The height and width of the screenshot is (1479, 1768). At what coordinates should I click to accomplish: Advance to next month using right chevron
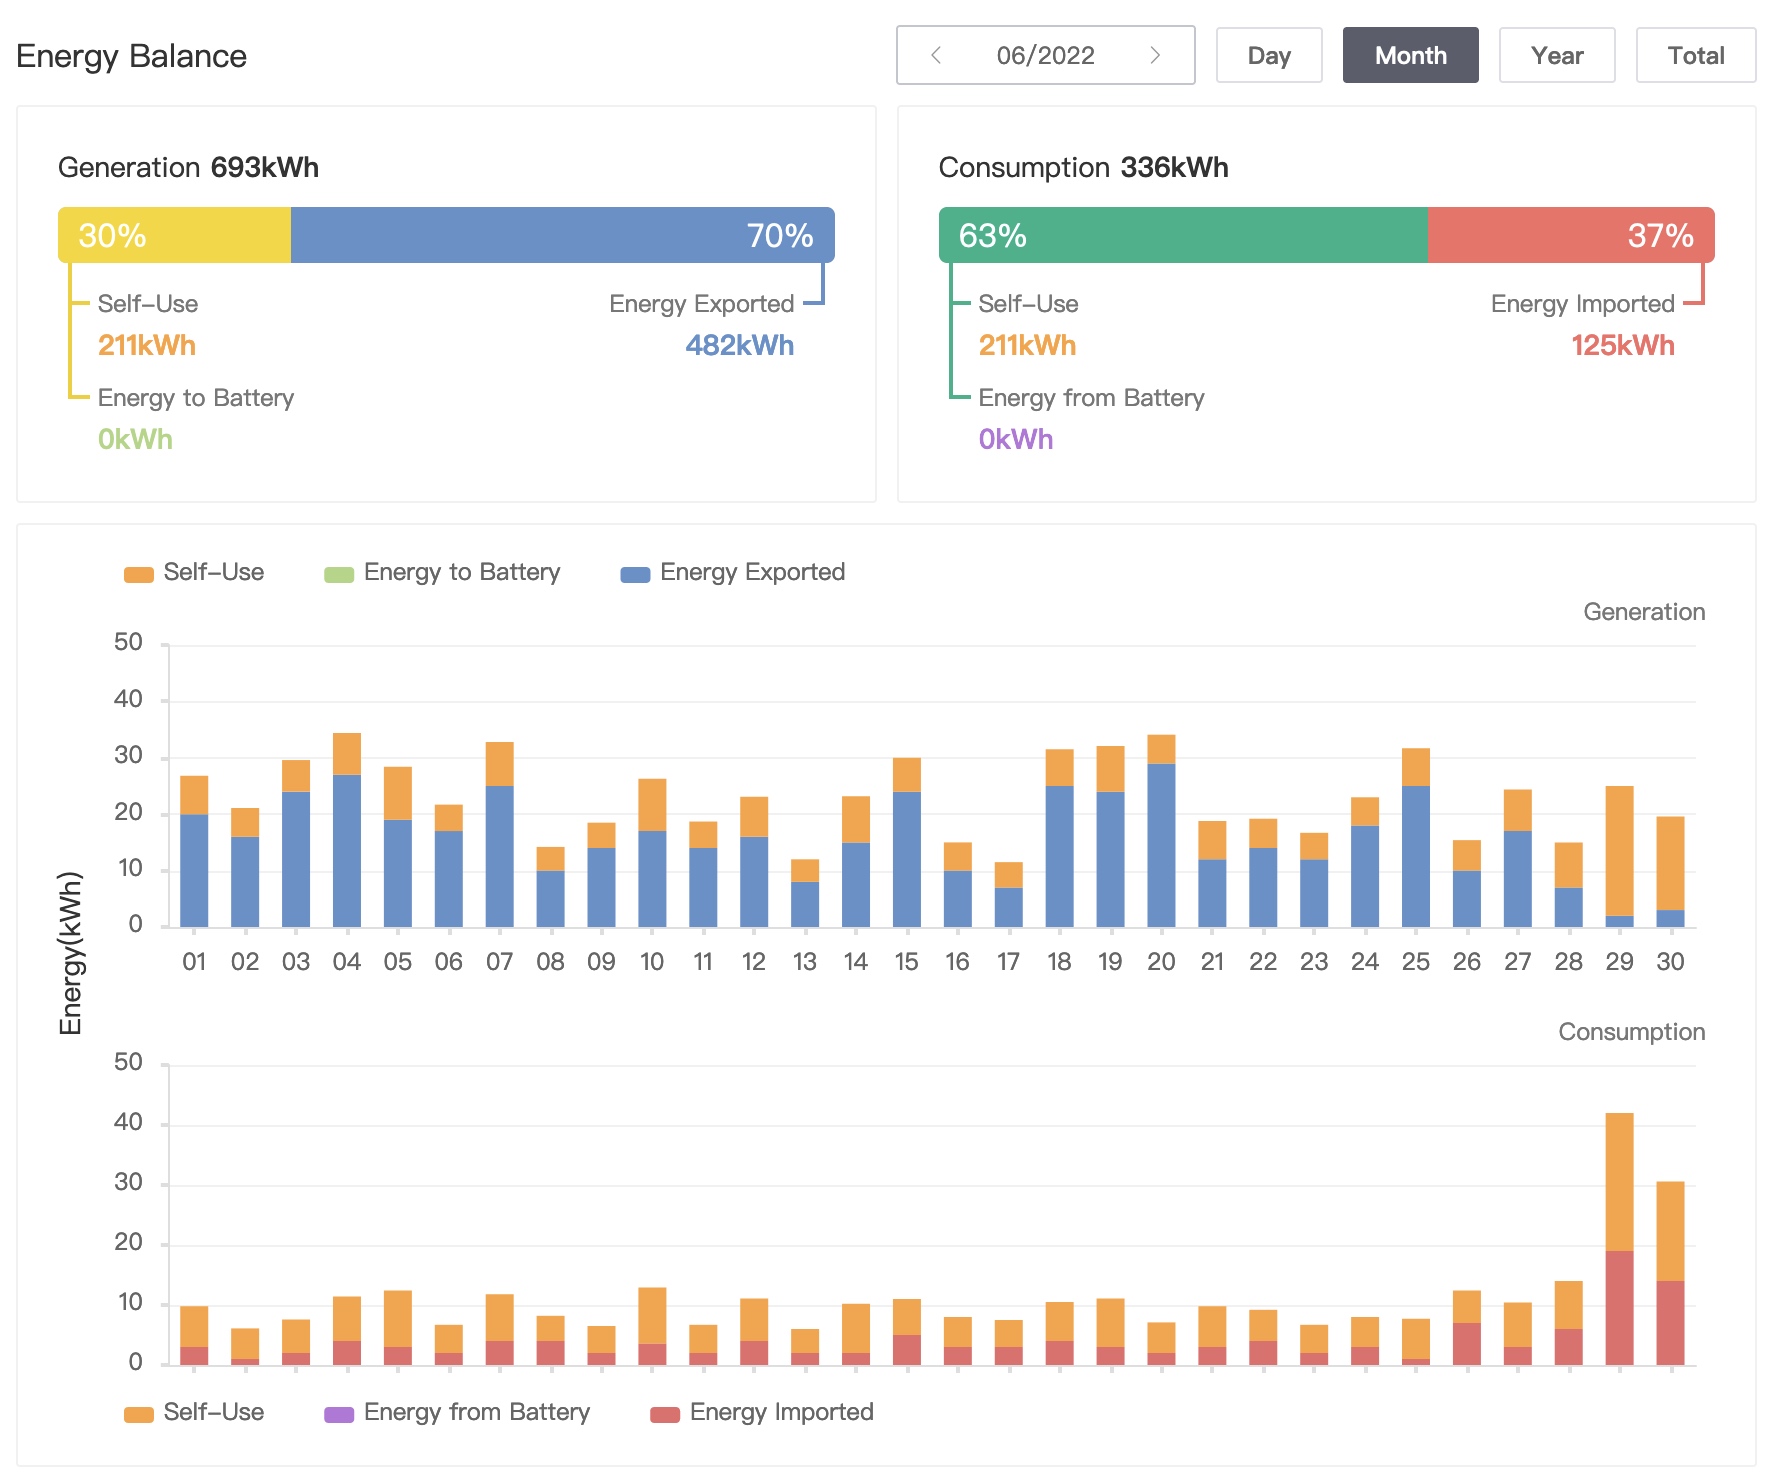[1155, 55]
